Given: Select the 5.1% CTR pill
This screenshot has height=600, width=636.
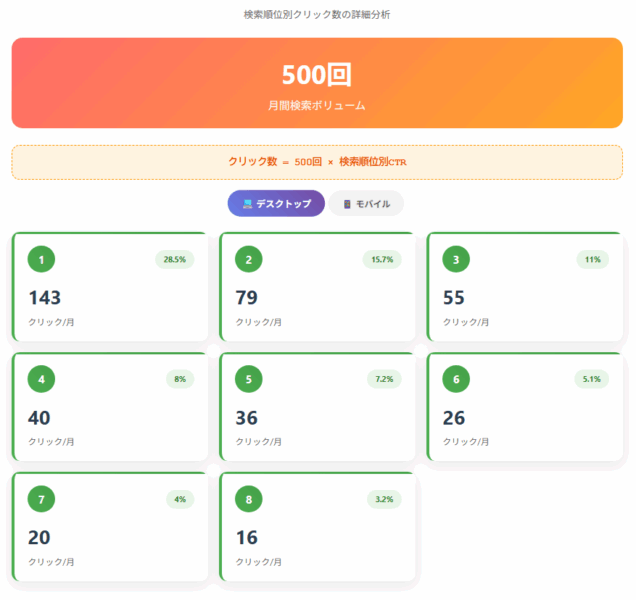Looking at the screenshot, I should pos(590,379).
